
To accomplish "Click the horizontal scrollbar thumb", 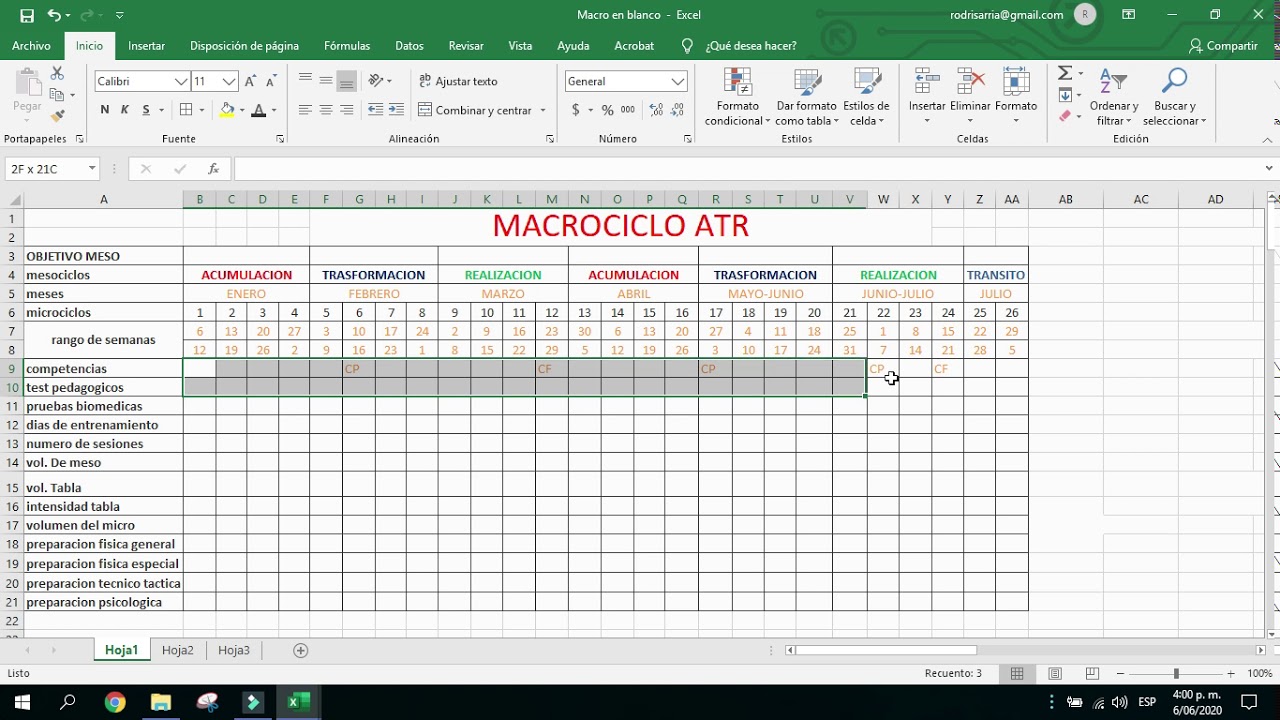I will [x=885, y=650].
